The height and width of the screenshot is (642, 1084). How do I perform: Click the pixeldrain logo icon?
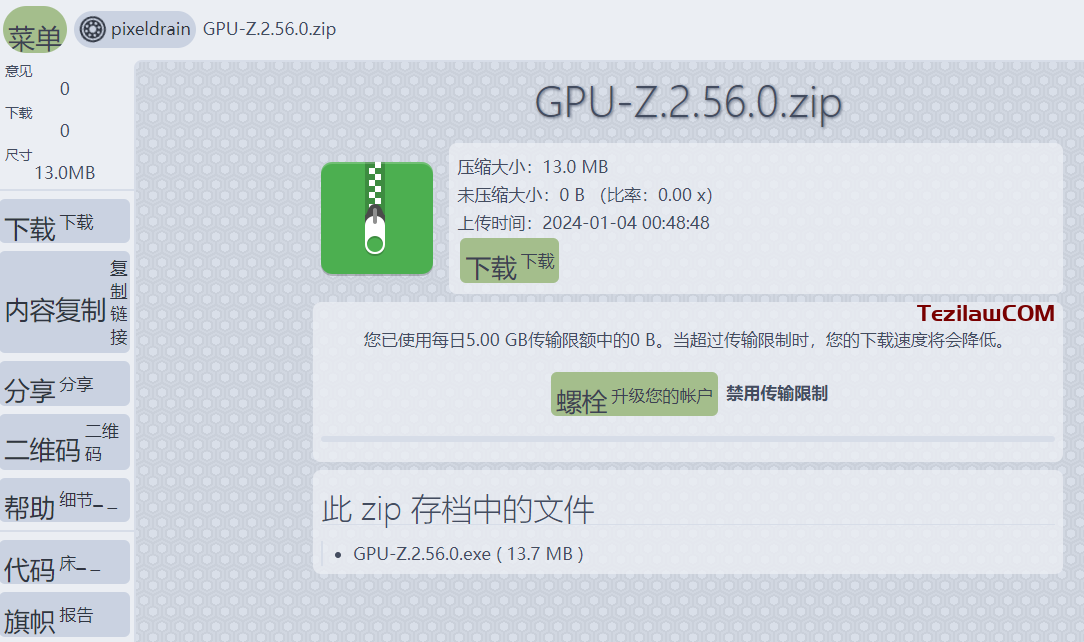(90, 29)
